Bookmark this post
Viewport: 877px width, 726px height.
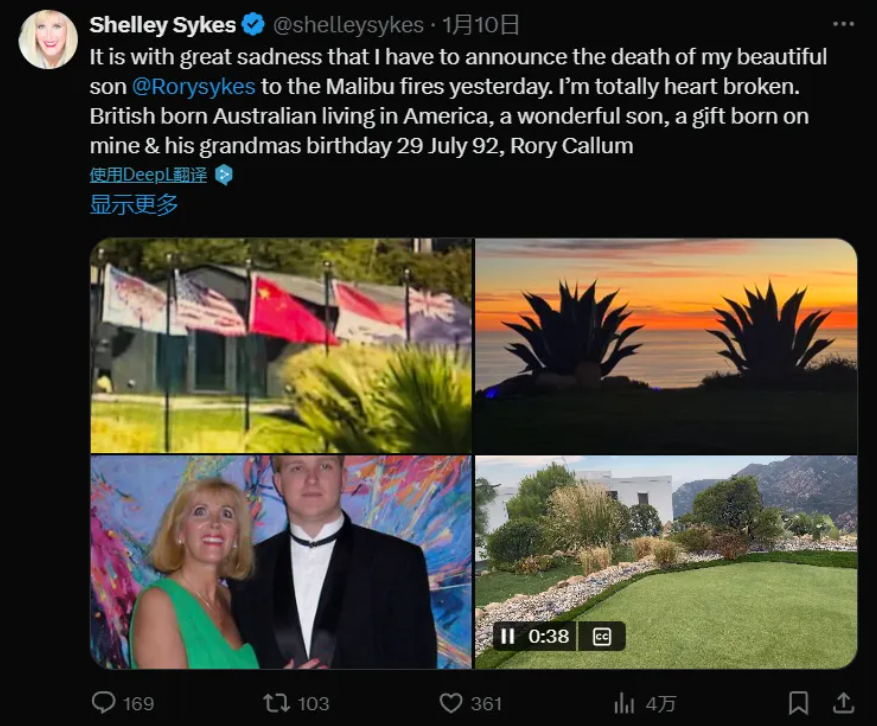(798, 703)
